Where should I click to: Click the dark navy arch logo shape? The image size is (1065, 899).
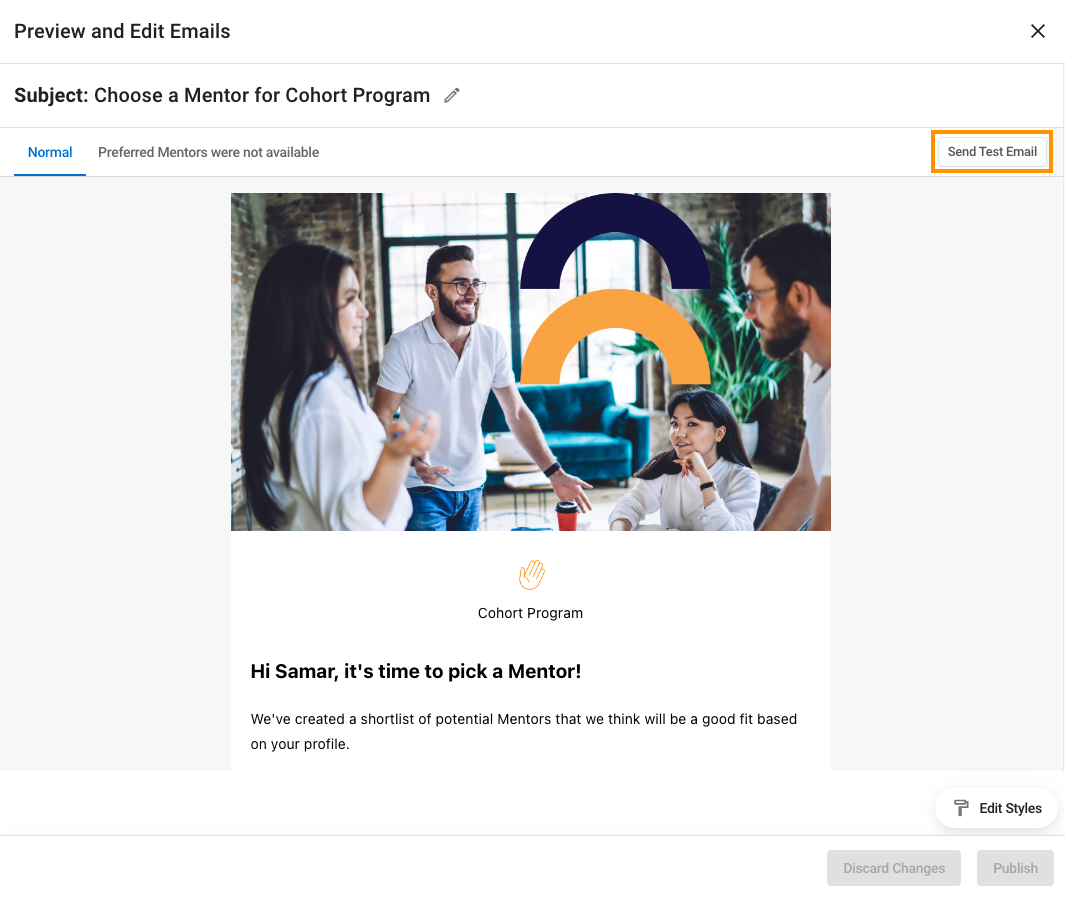(x=615, y=241)
